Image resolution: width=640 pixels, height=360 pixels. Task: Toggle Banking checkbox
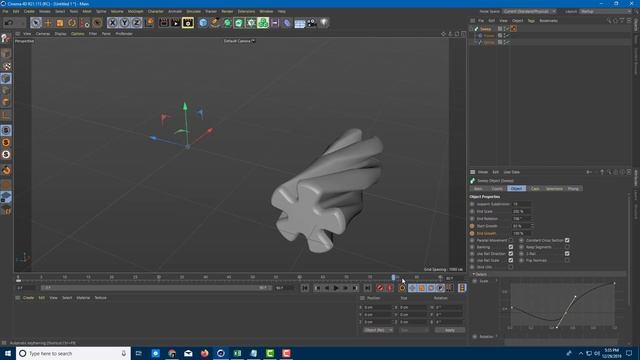pyautogui.click(x=511, y=247)
